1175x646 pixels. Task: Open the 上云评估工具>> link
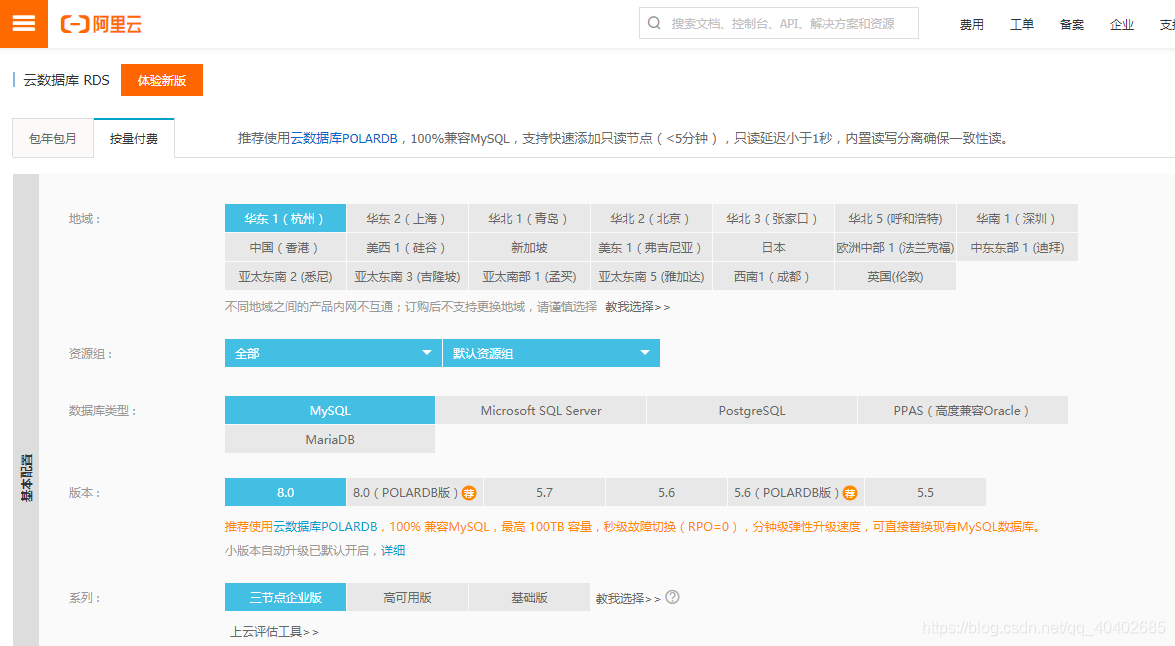pos(274,632)
